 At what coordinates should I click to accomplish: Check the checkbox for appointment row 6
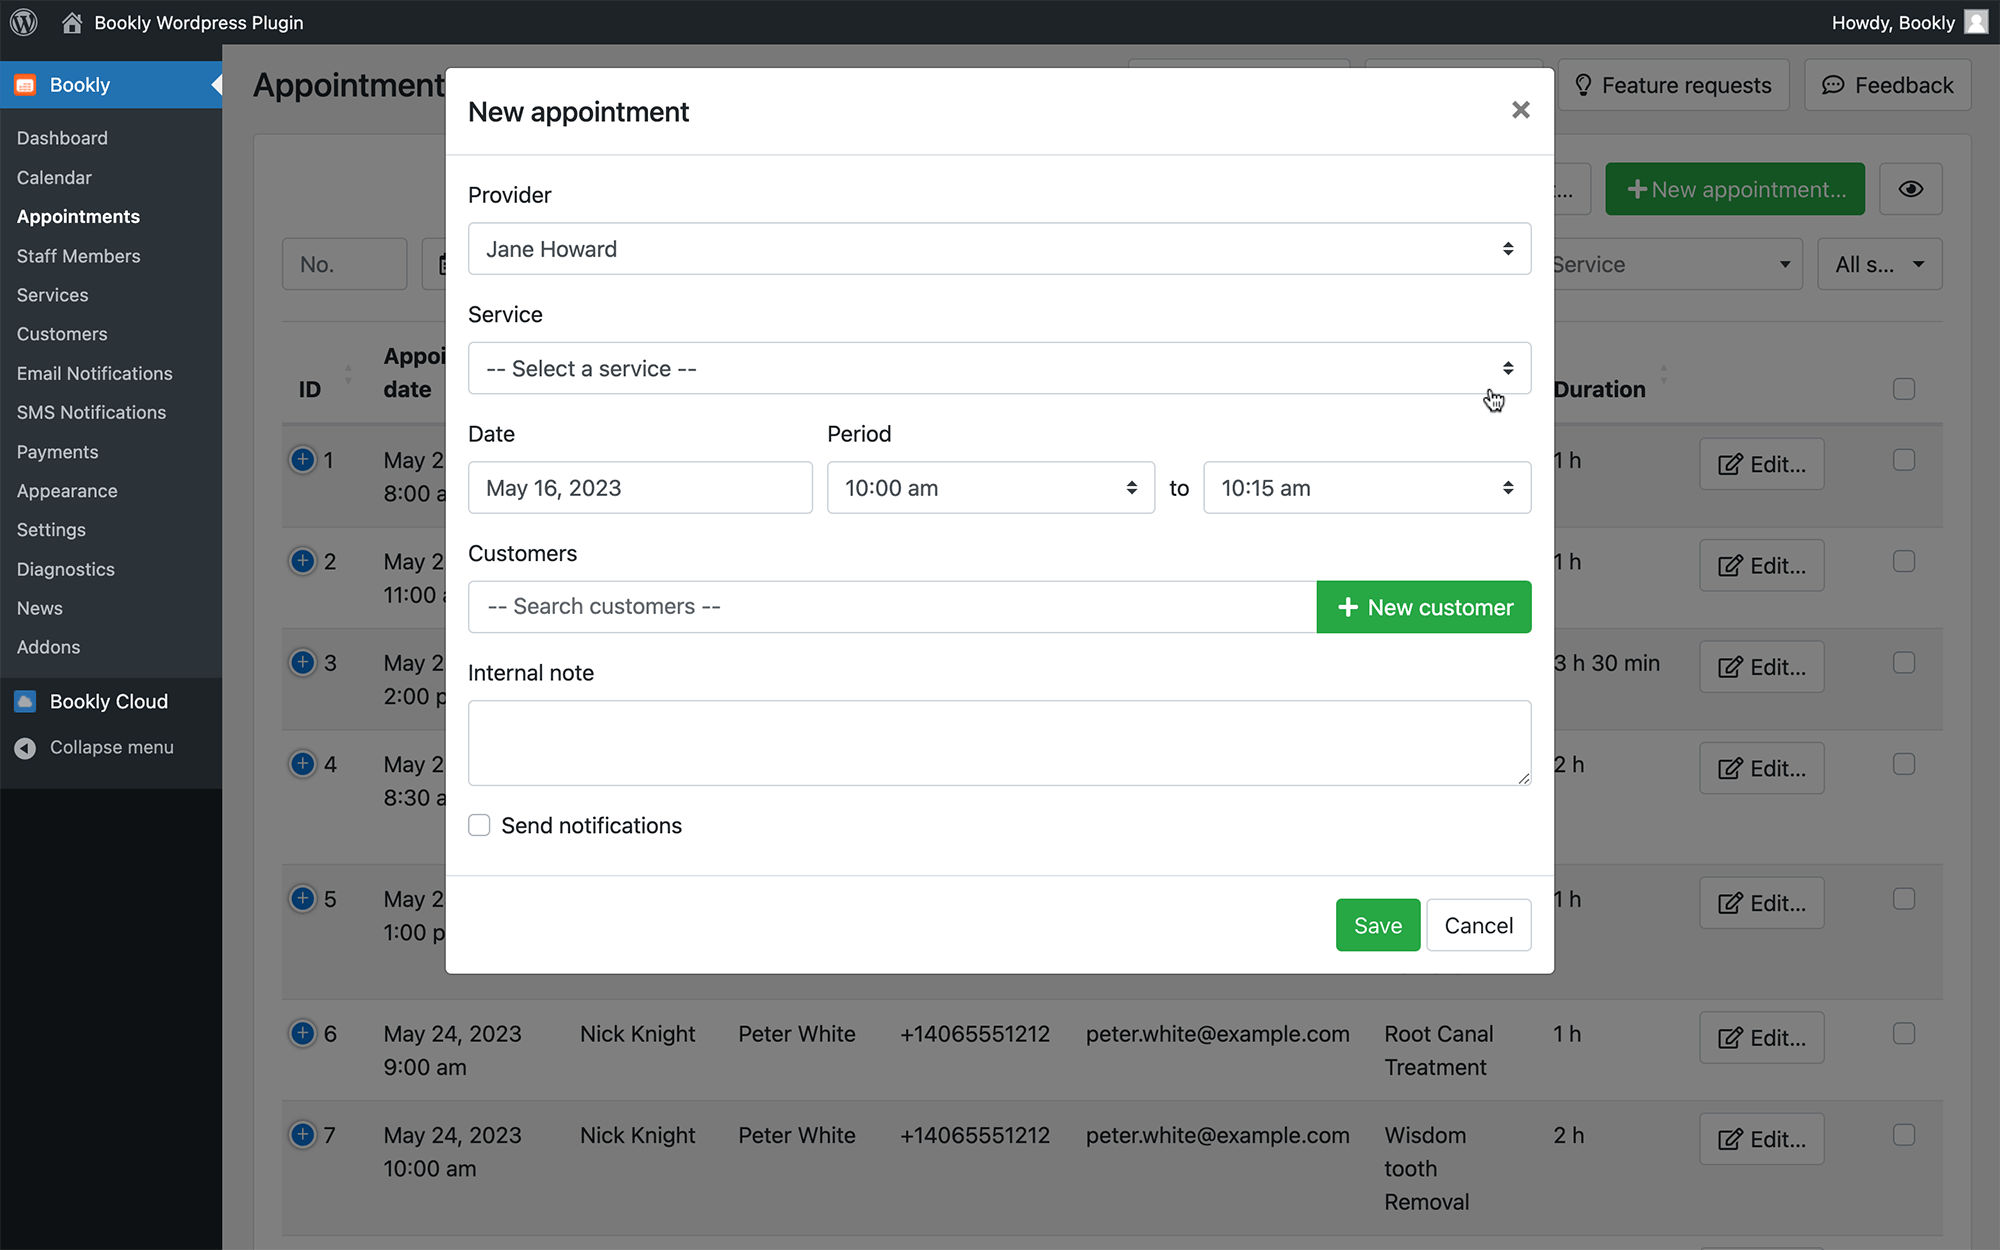tap(1904, 1033)
